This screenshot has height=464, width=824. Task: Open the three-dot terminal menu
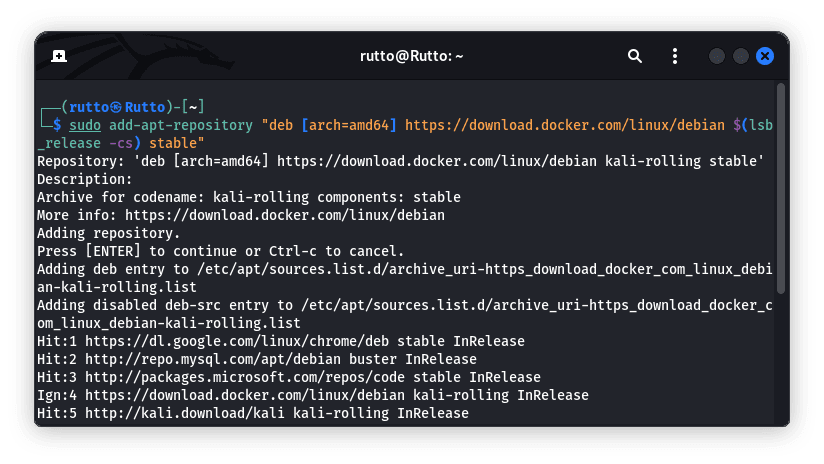pos(675,56)
